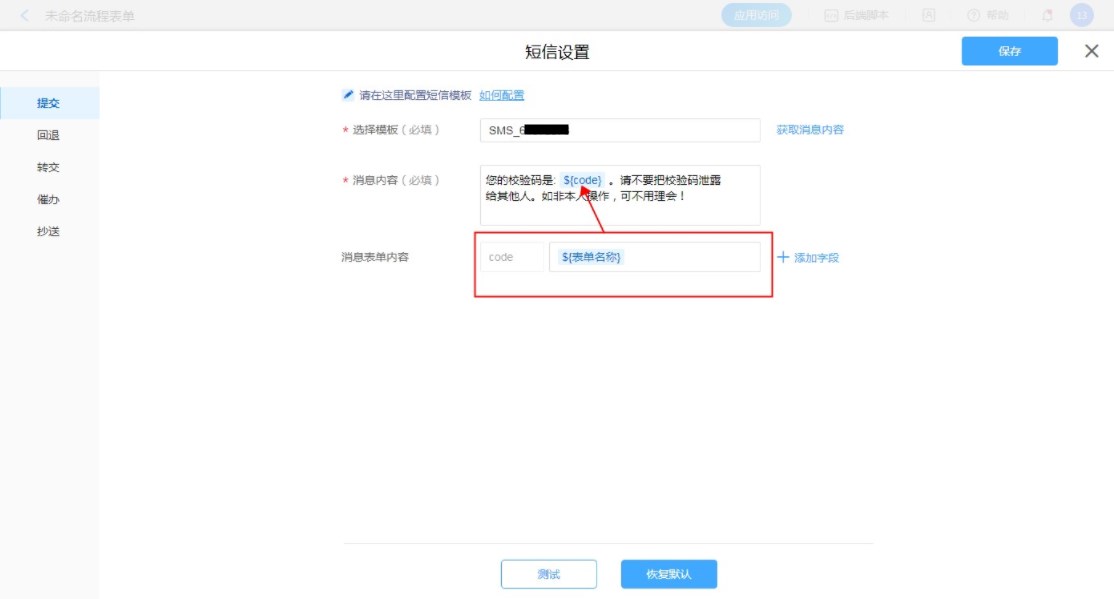Click the 恢复默认 button

[x=668, y=574]
